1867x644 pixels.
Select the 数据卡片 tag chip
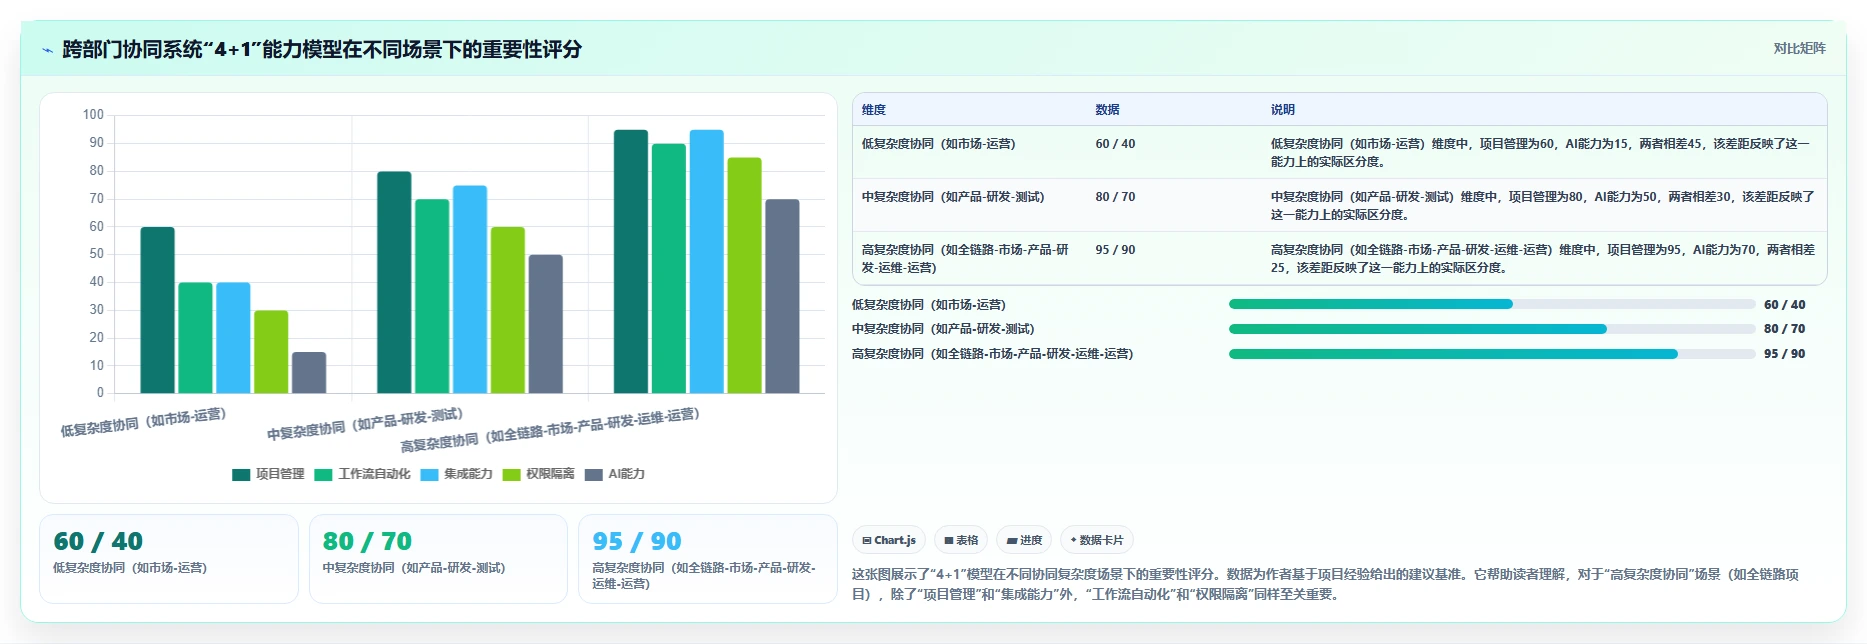1096,540
